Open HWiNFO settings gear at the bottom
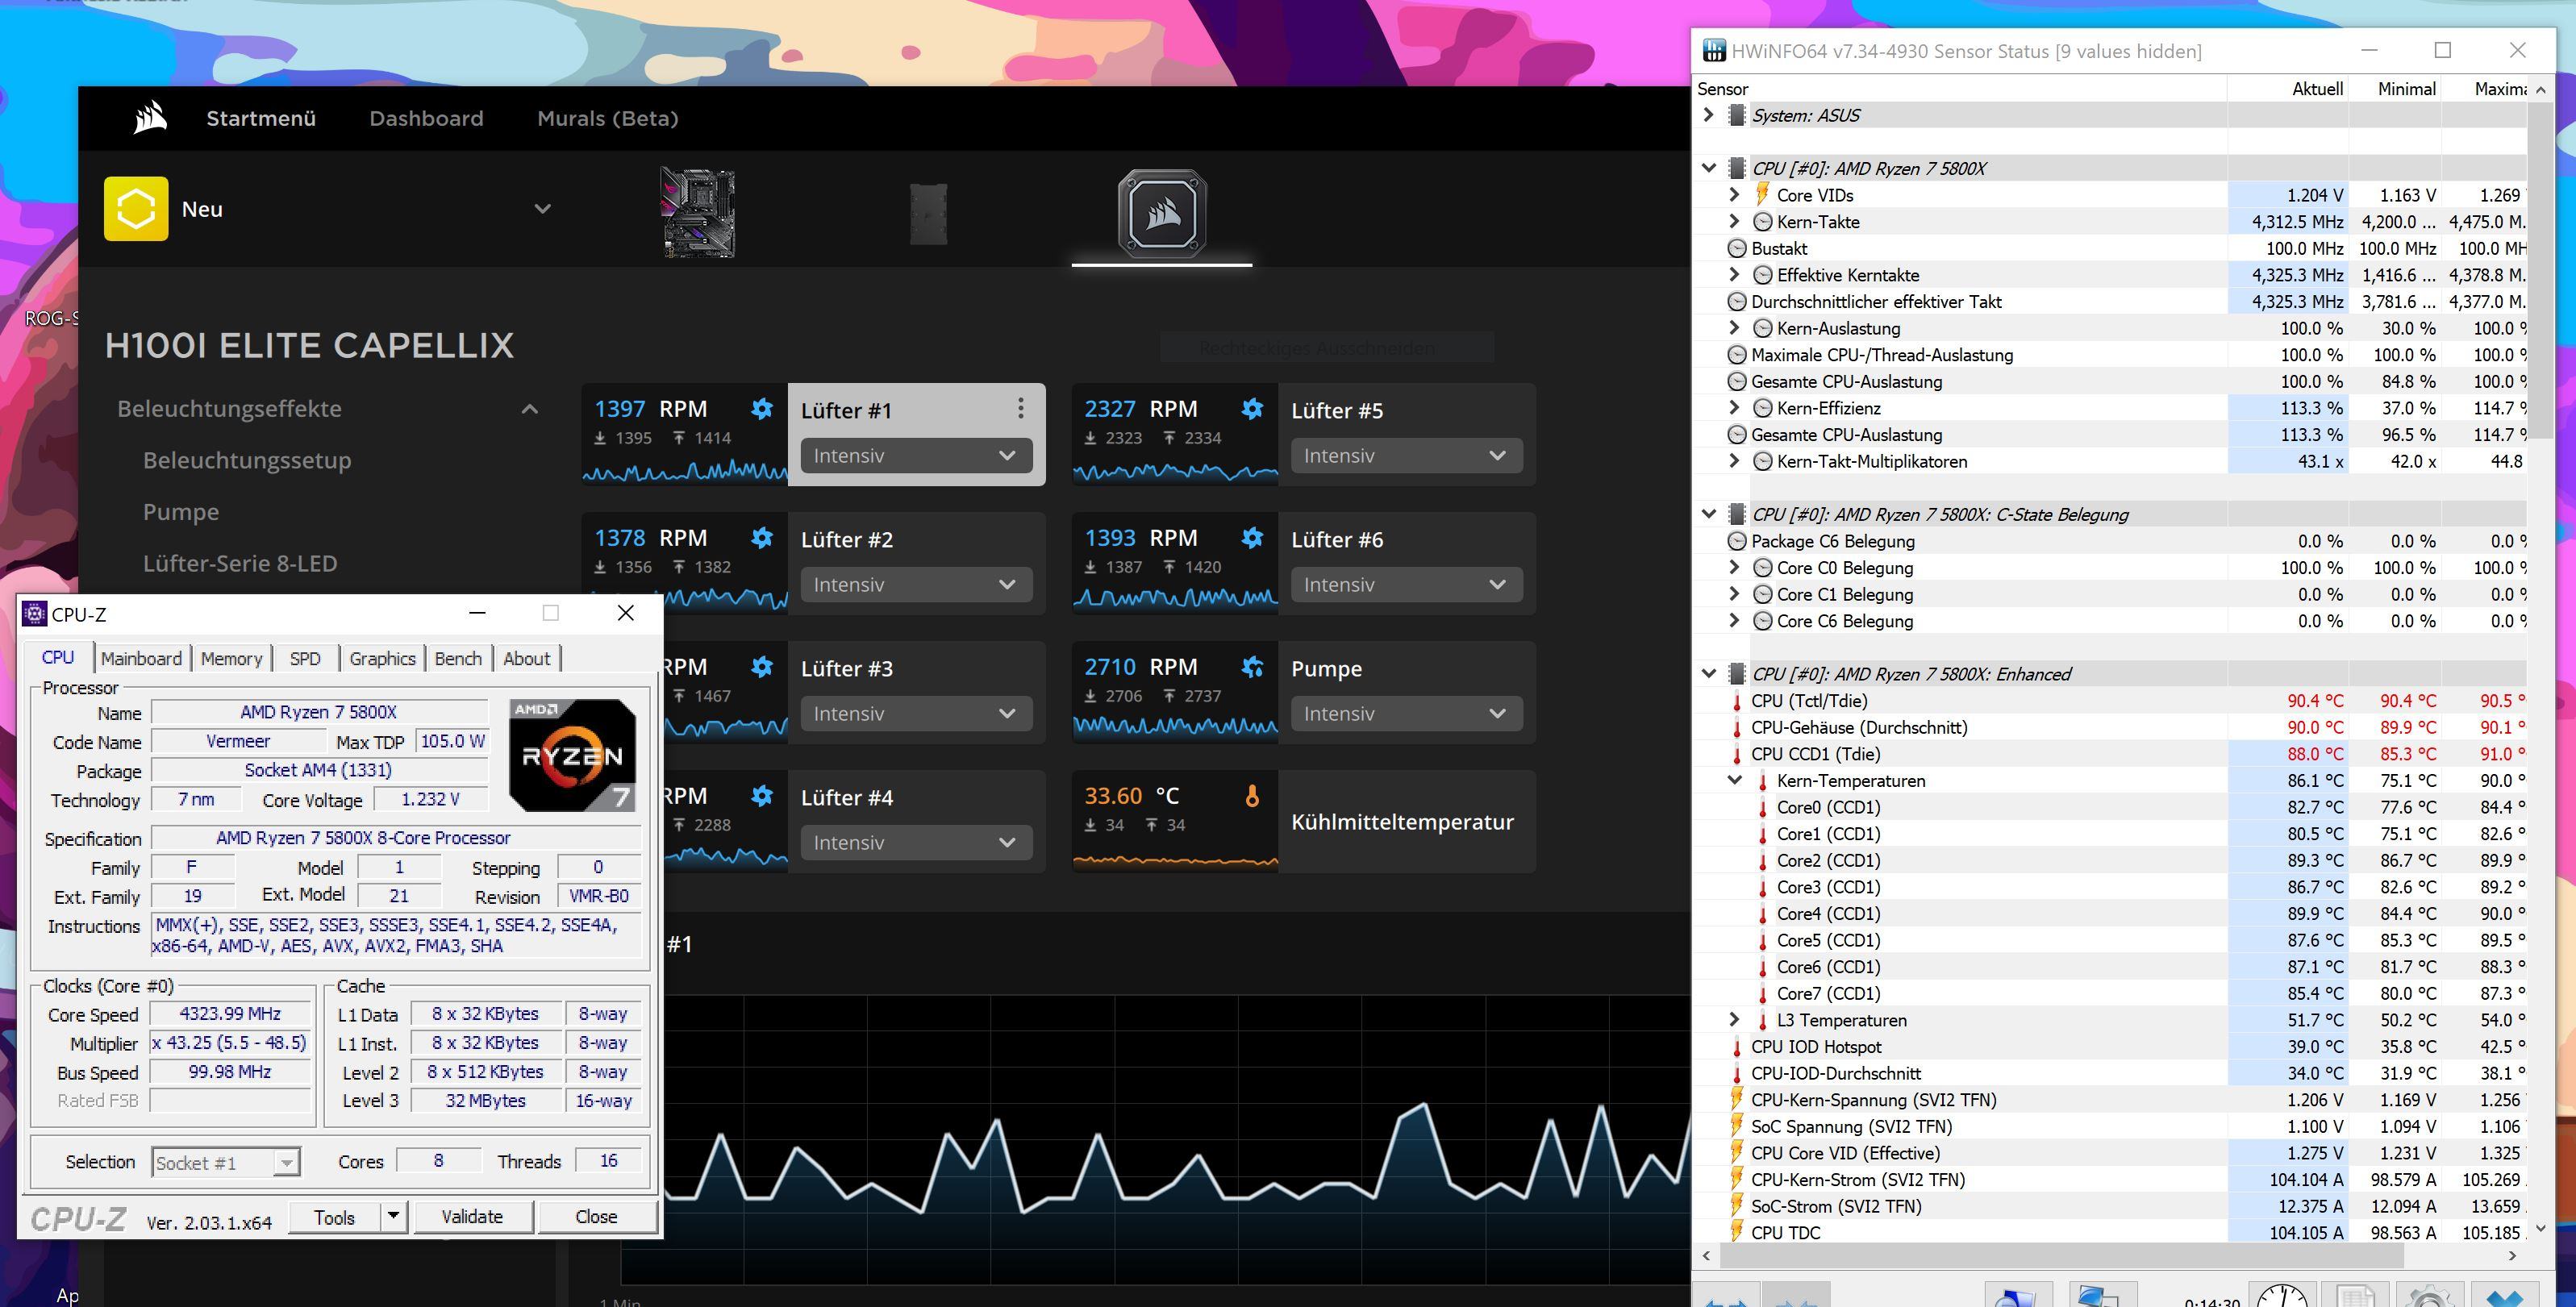The image size is (2576, 1307). (x=2430, y=1294)
